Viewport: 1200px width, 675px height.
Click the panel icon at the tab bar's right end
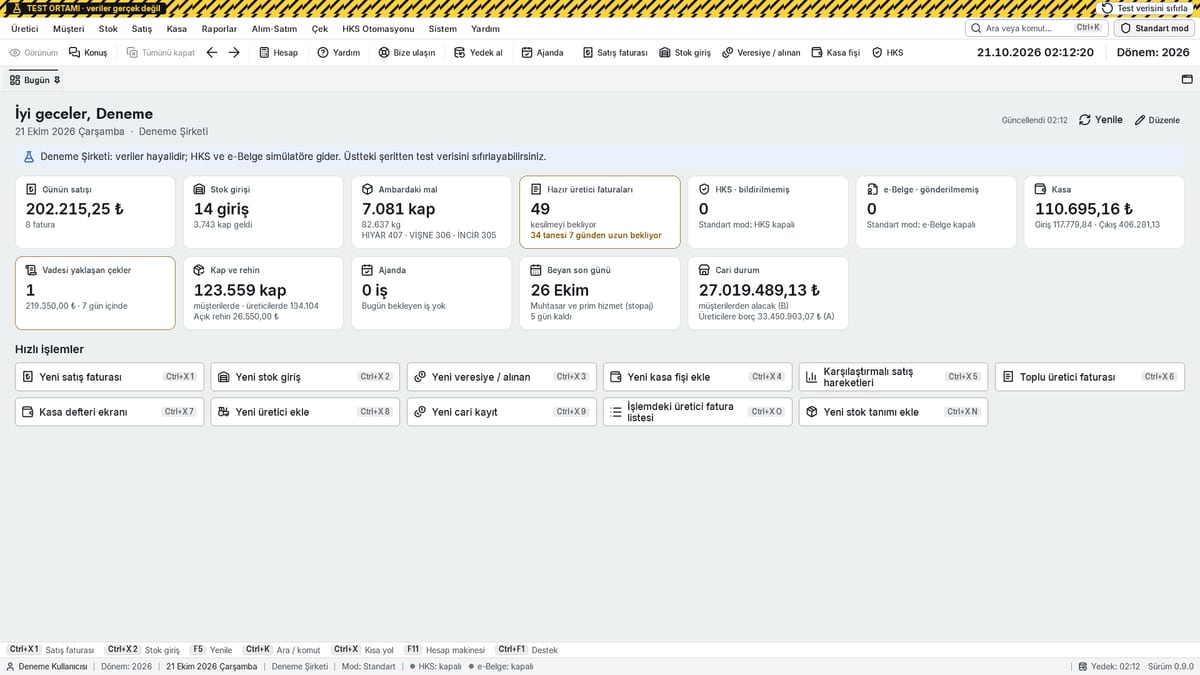(1187, 80)
